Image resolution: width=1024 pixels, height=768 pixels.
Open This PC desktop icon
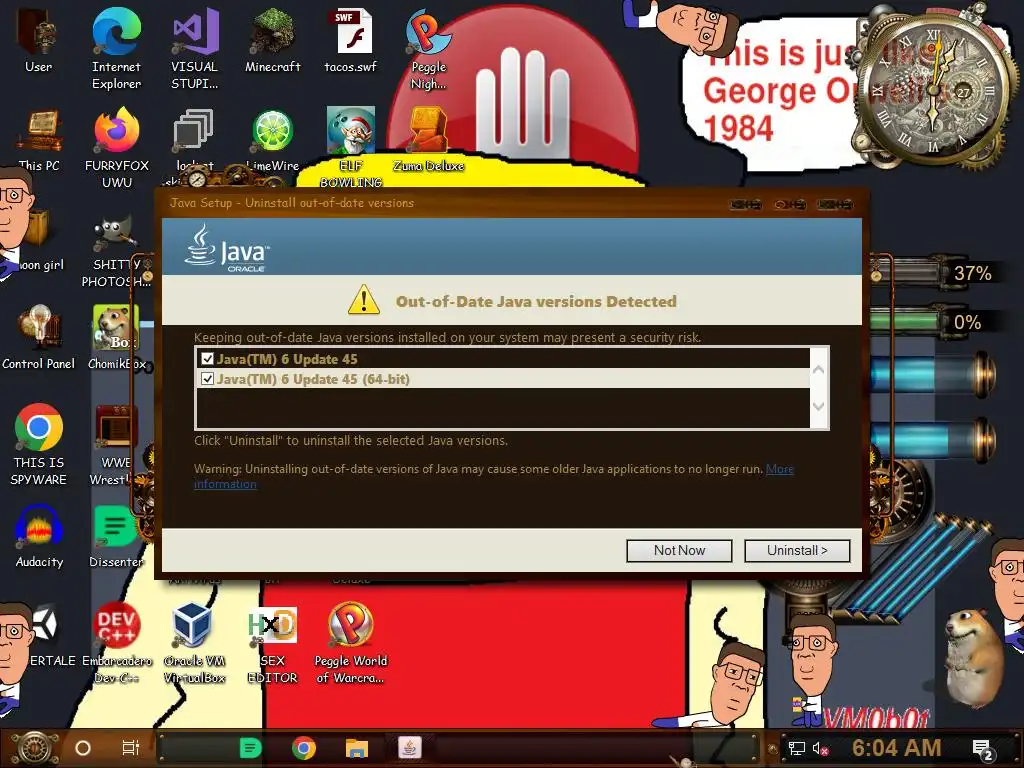pos(39,138)
